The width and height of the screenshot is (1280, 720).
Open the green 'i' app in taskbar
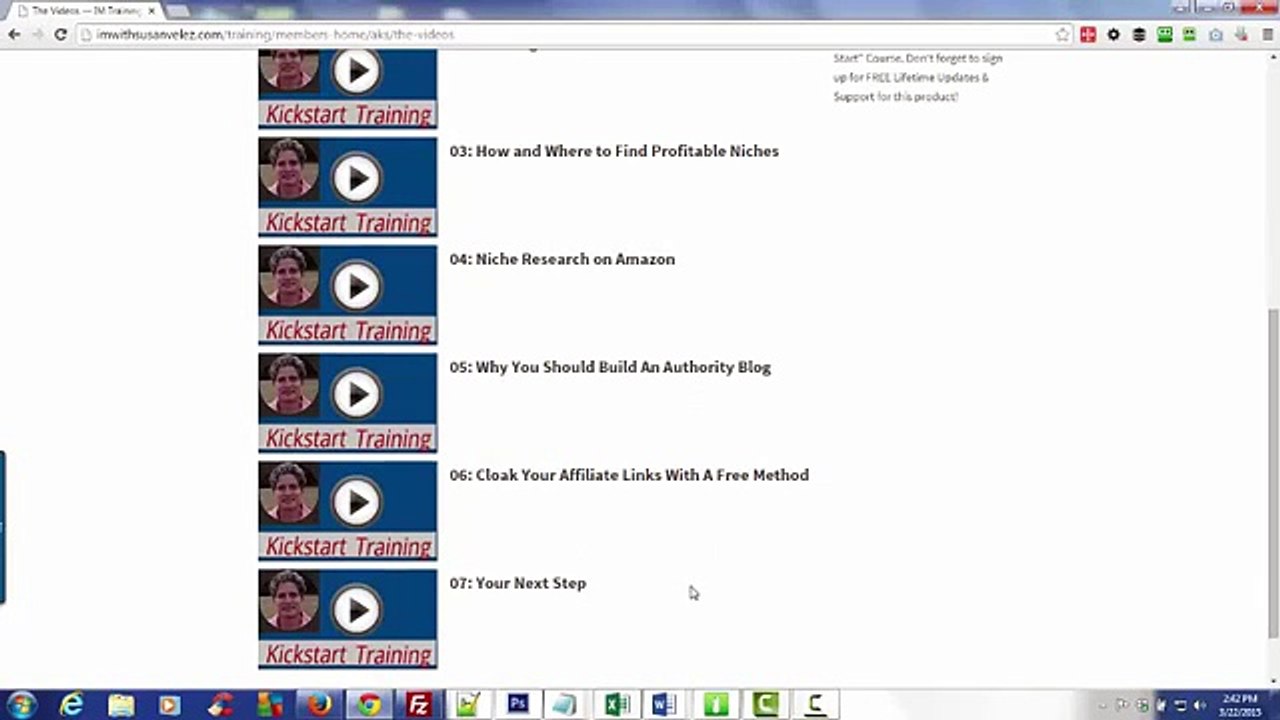(716, 705)
